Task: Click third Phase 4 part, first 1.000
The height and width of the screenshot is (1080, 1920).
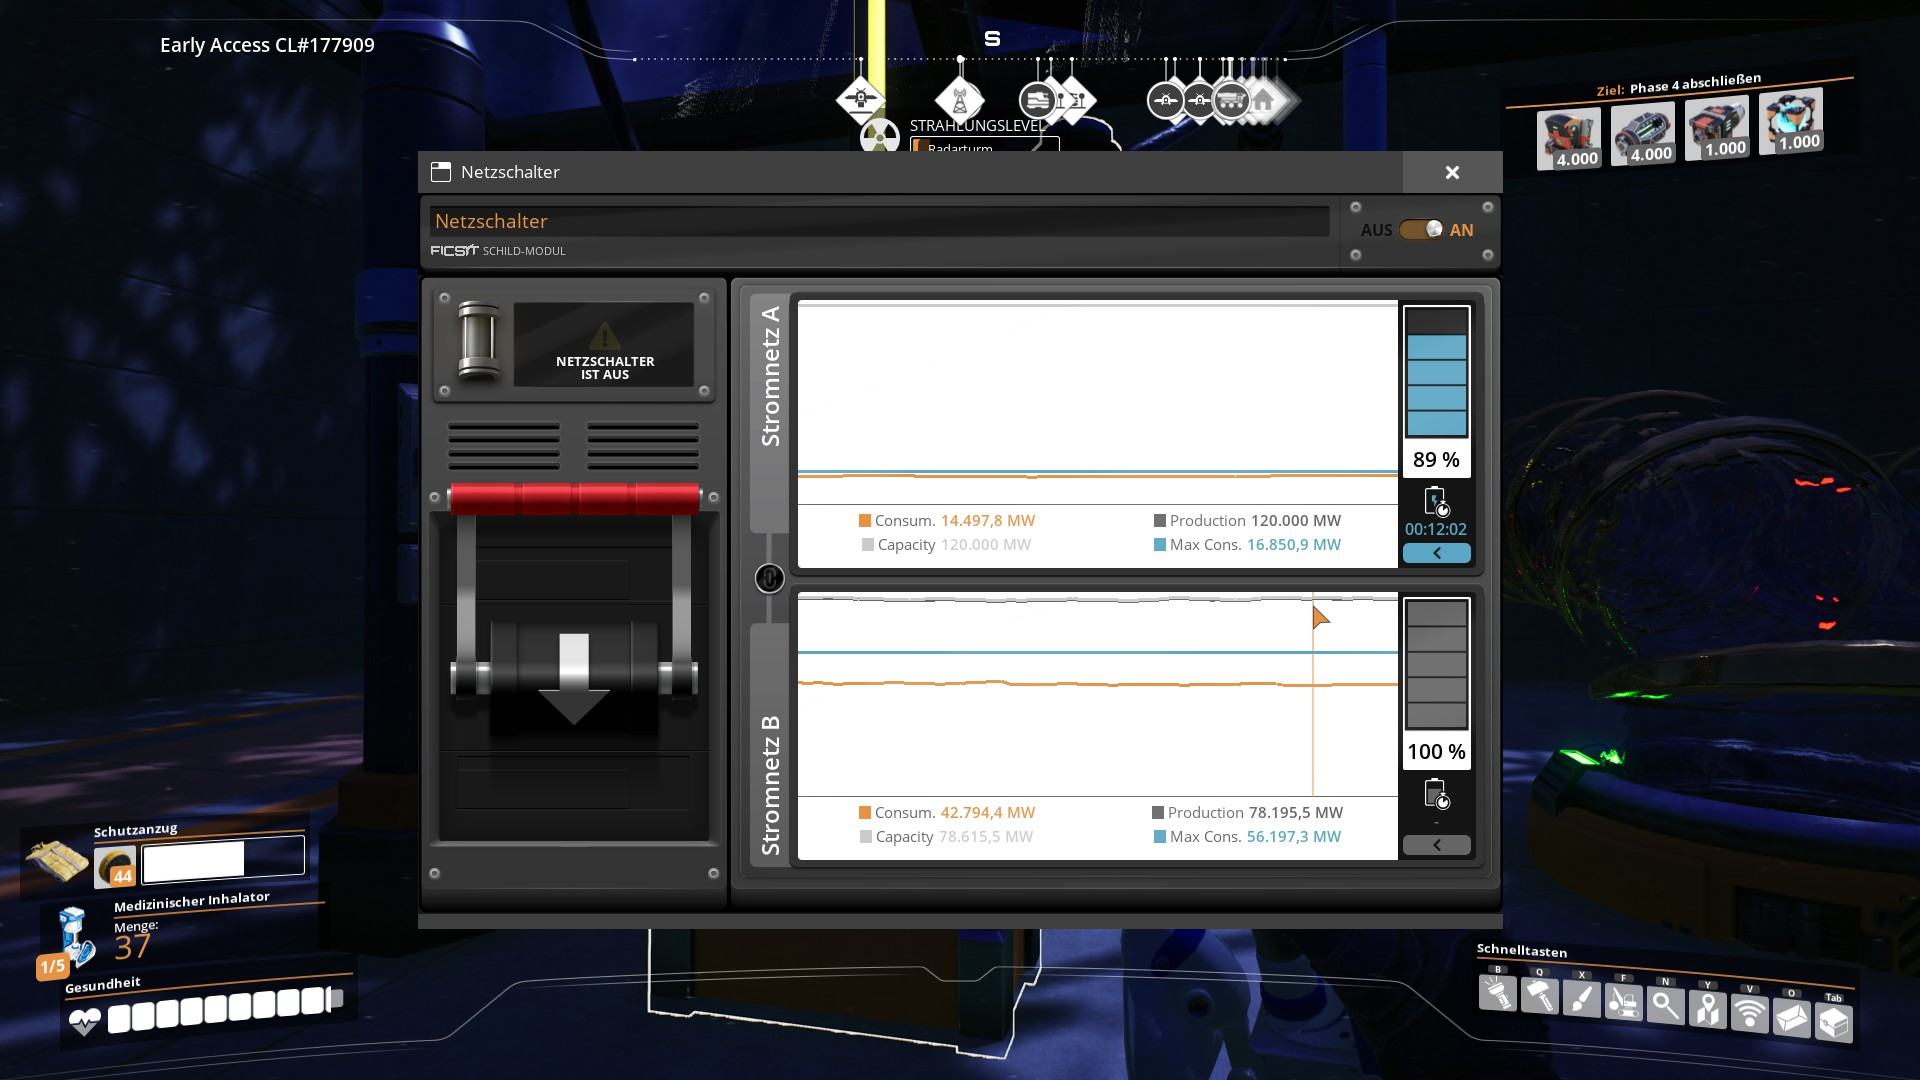Action: pos(1716,127)
